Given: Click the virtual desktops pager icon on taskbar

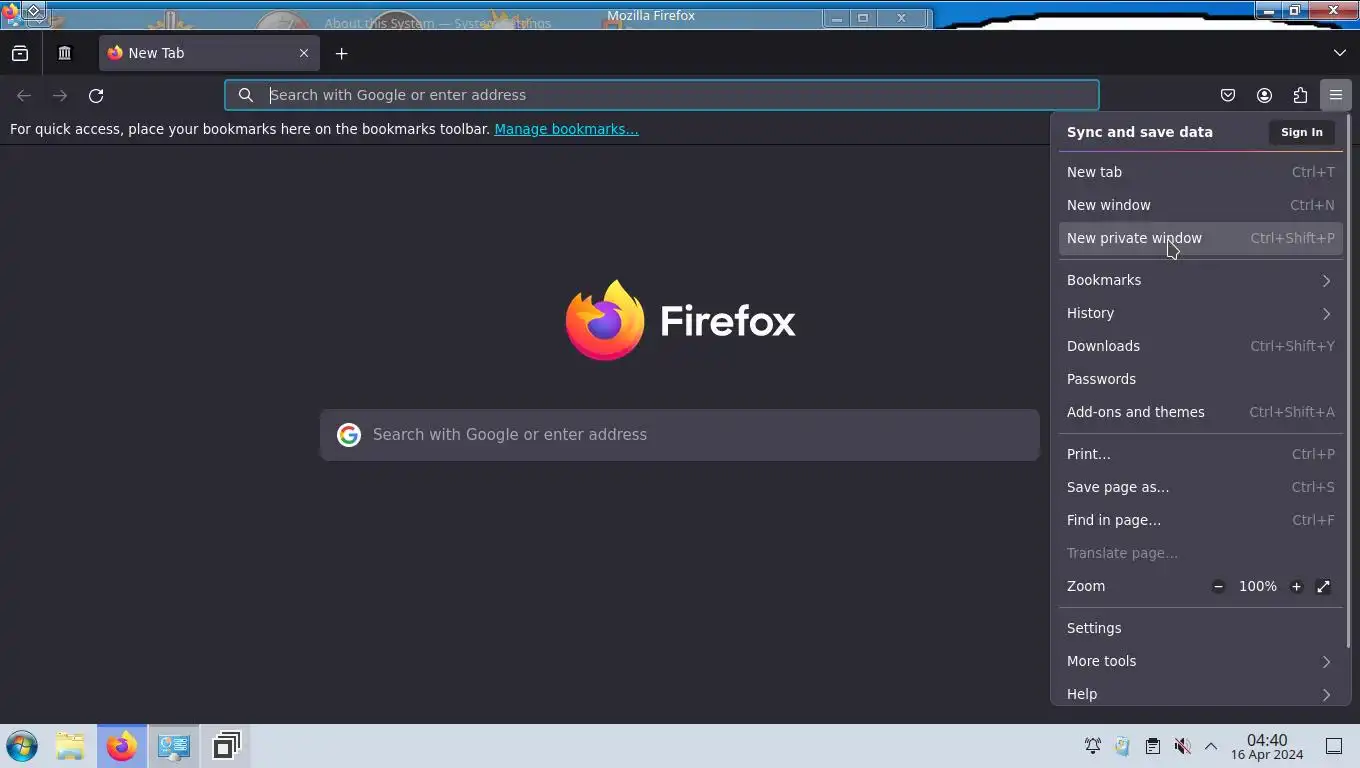Looking at the screenshot, I should click(x=226, y=746).
